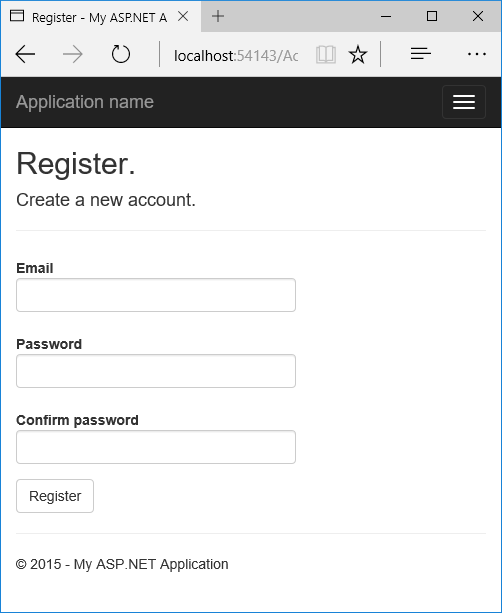Focus the Confirm password input field
This screenshot has height=613, width=502.
[156, 447]
